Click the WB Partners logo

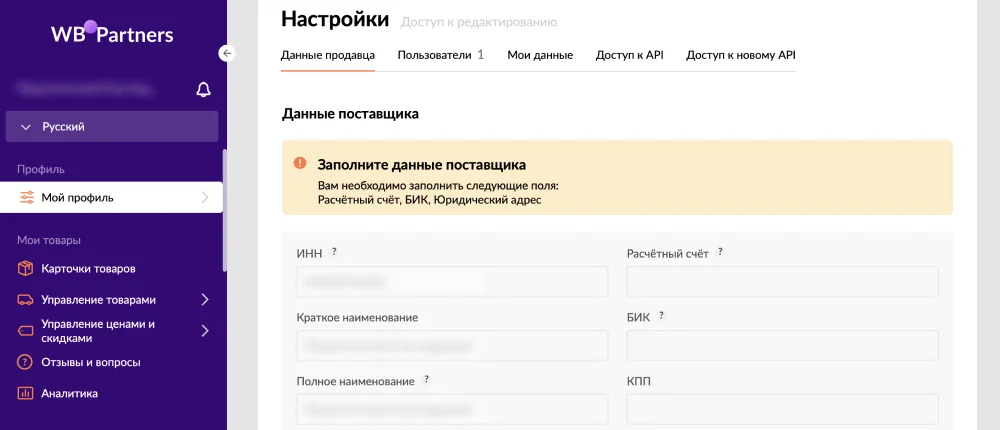tap(112, 35)
